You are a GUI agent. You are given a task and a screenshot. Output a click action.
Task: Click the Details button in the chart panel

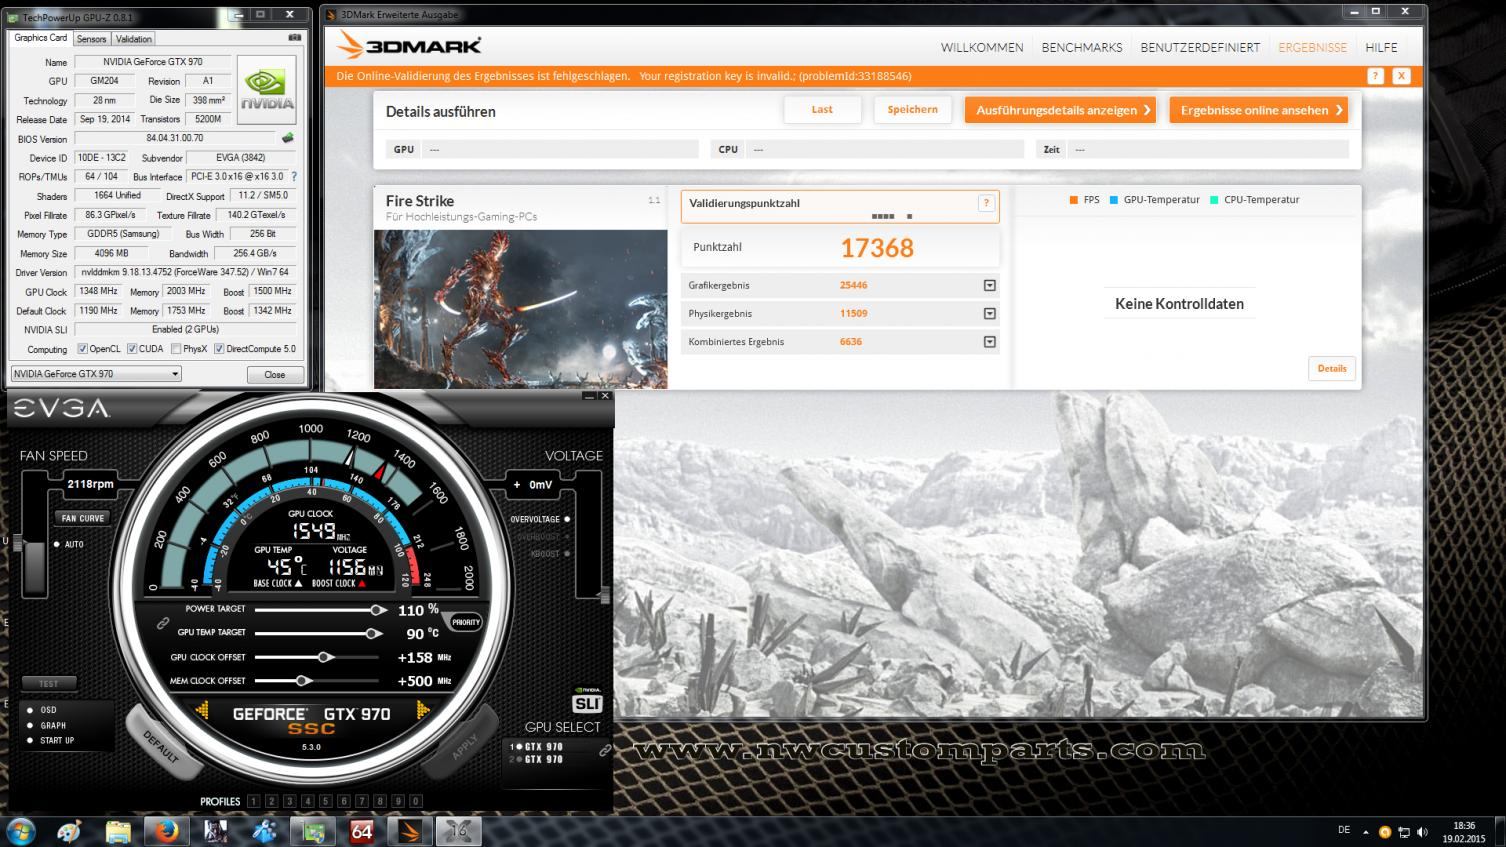click(x=1331, y=368)
